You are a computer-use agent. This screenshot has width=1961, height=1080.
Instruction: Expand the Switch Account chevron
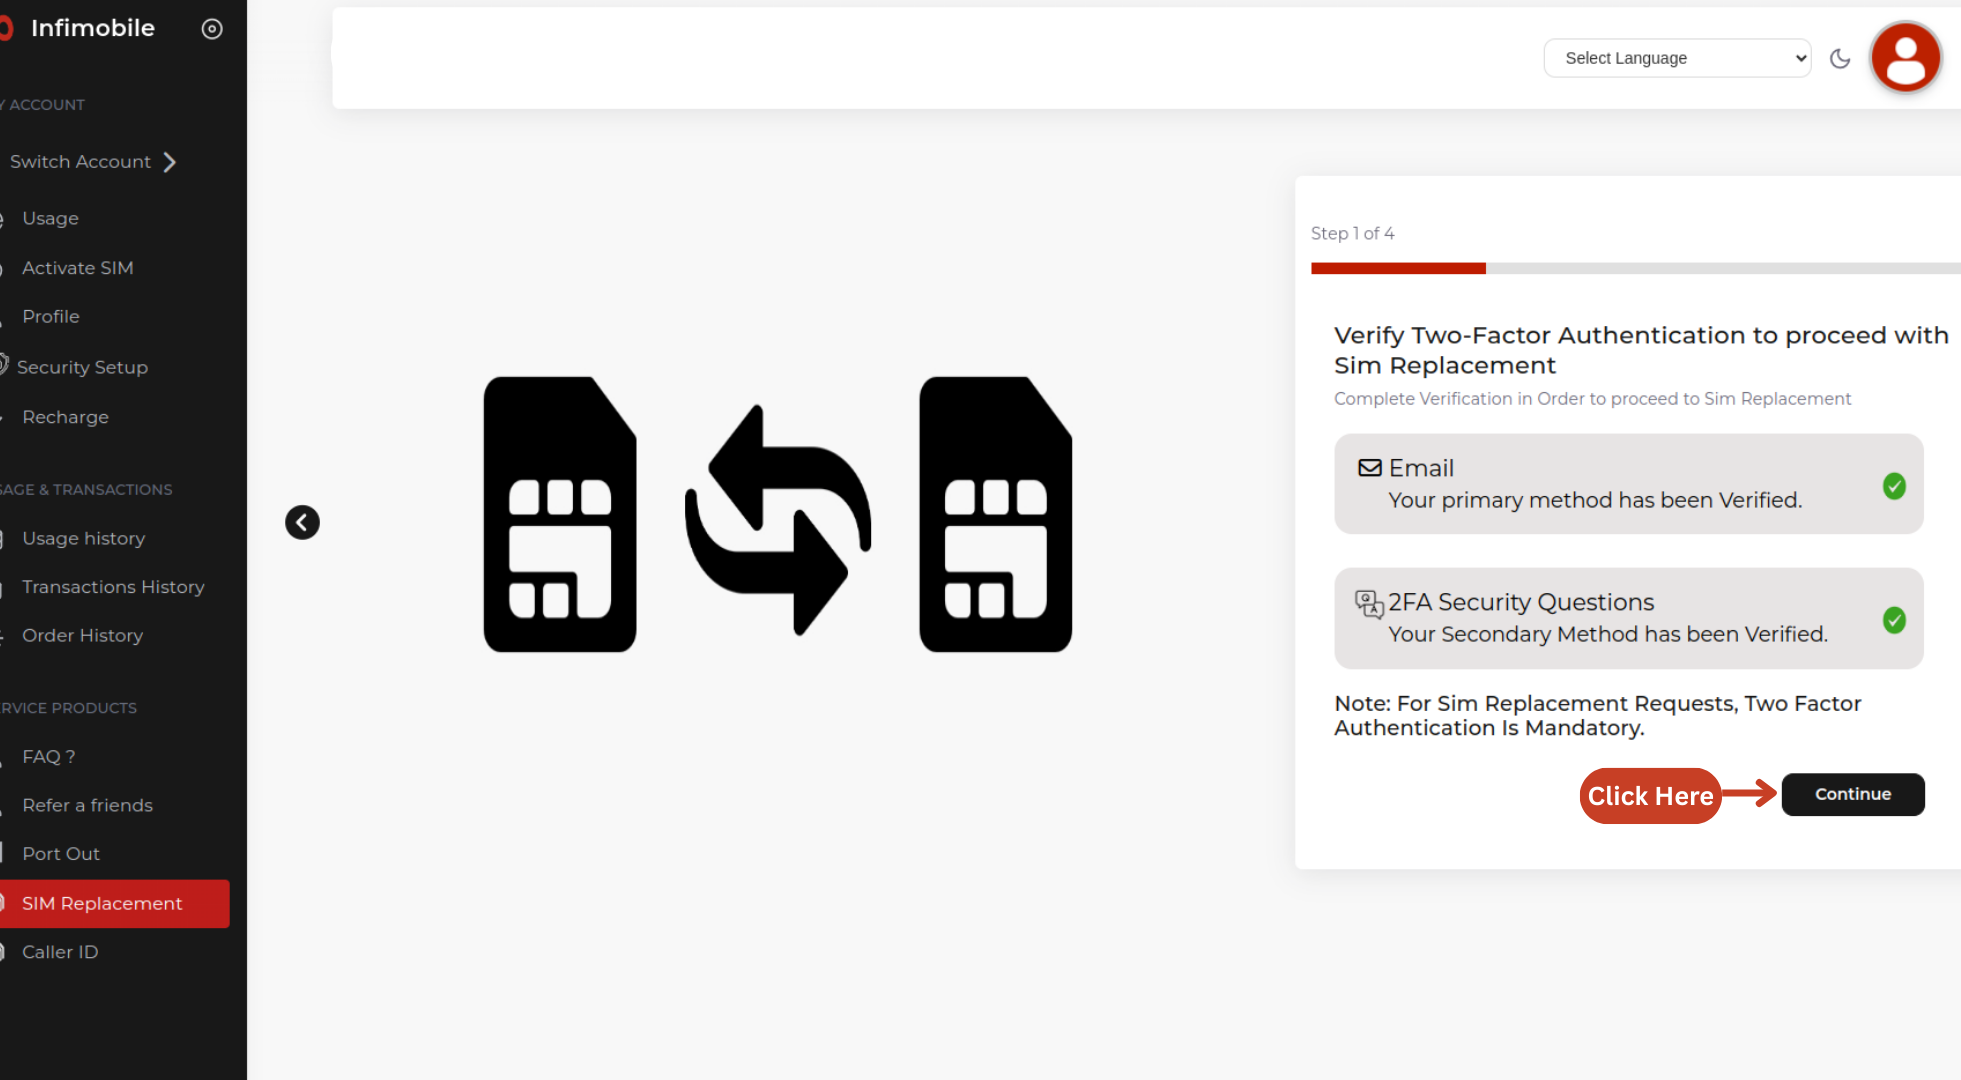coord(170,162)
